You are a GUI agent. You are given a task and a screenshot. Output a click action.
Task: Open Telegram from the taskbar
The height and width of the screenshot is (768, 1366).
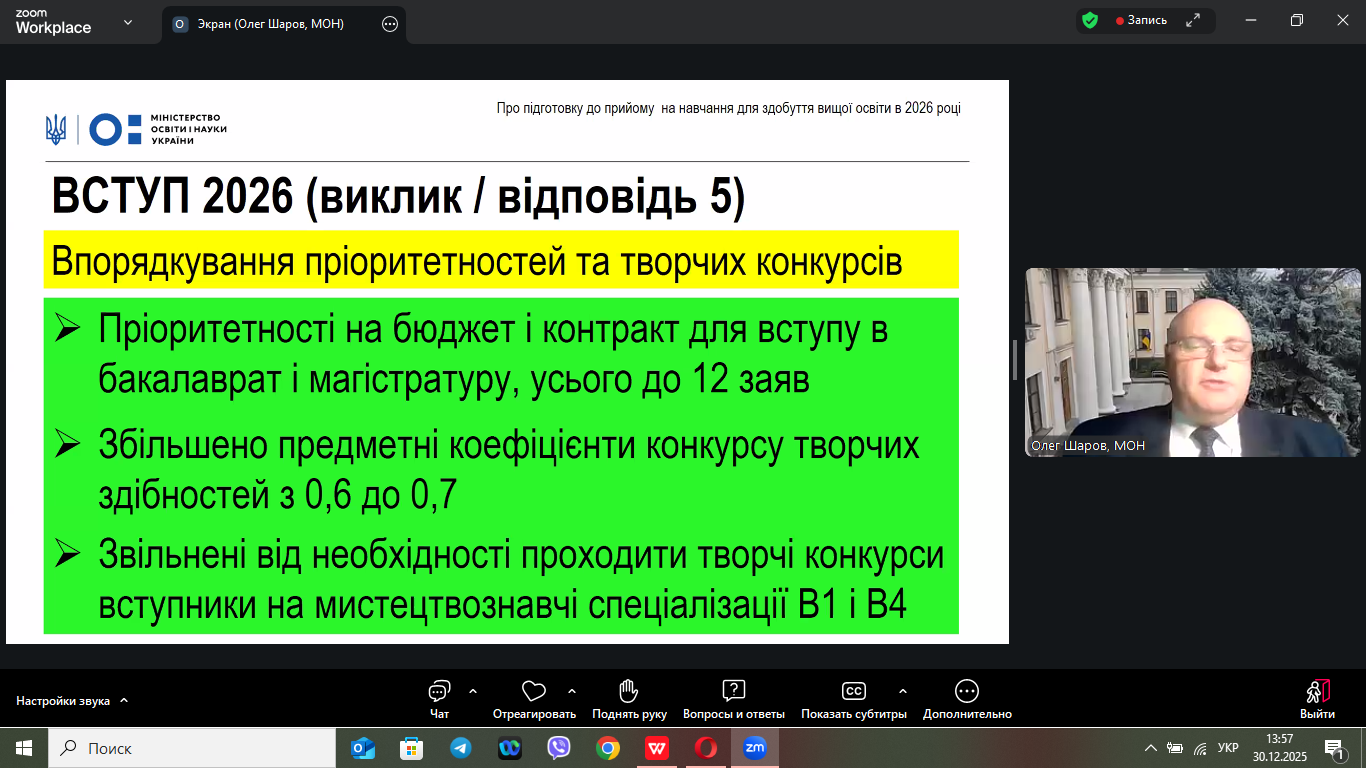click(461, 748)
